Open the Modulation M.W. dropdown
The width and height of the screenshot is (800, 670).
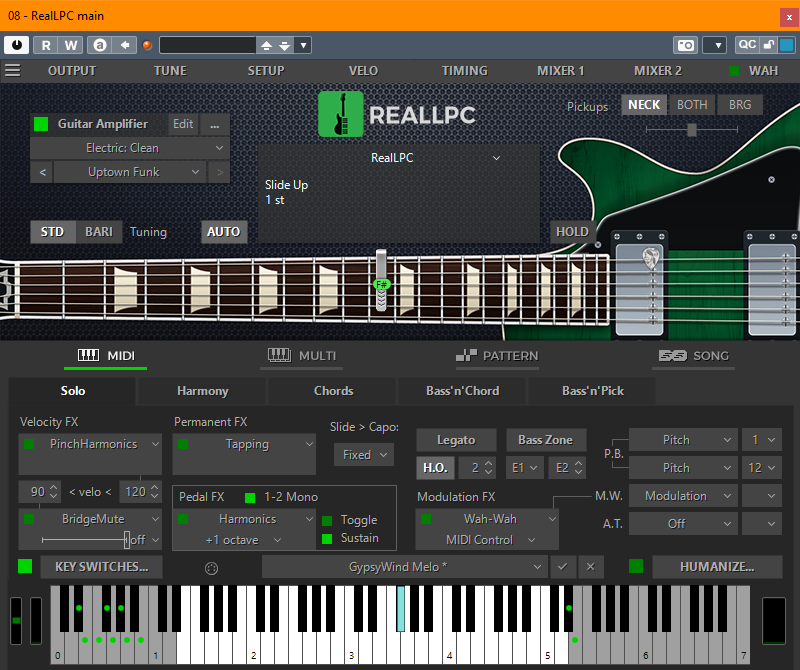tap(683, 496)
